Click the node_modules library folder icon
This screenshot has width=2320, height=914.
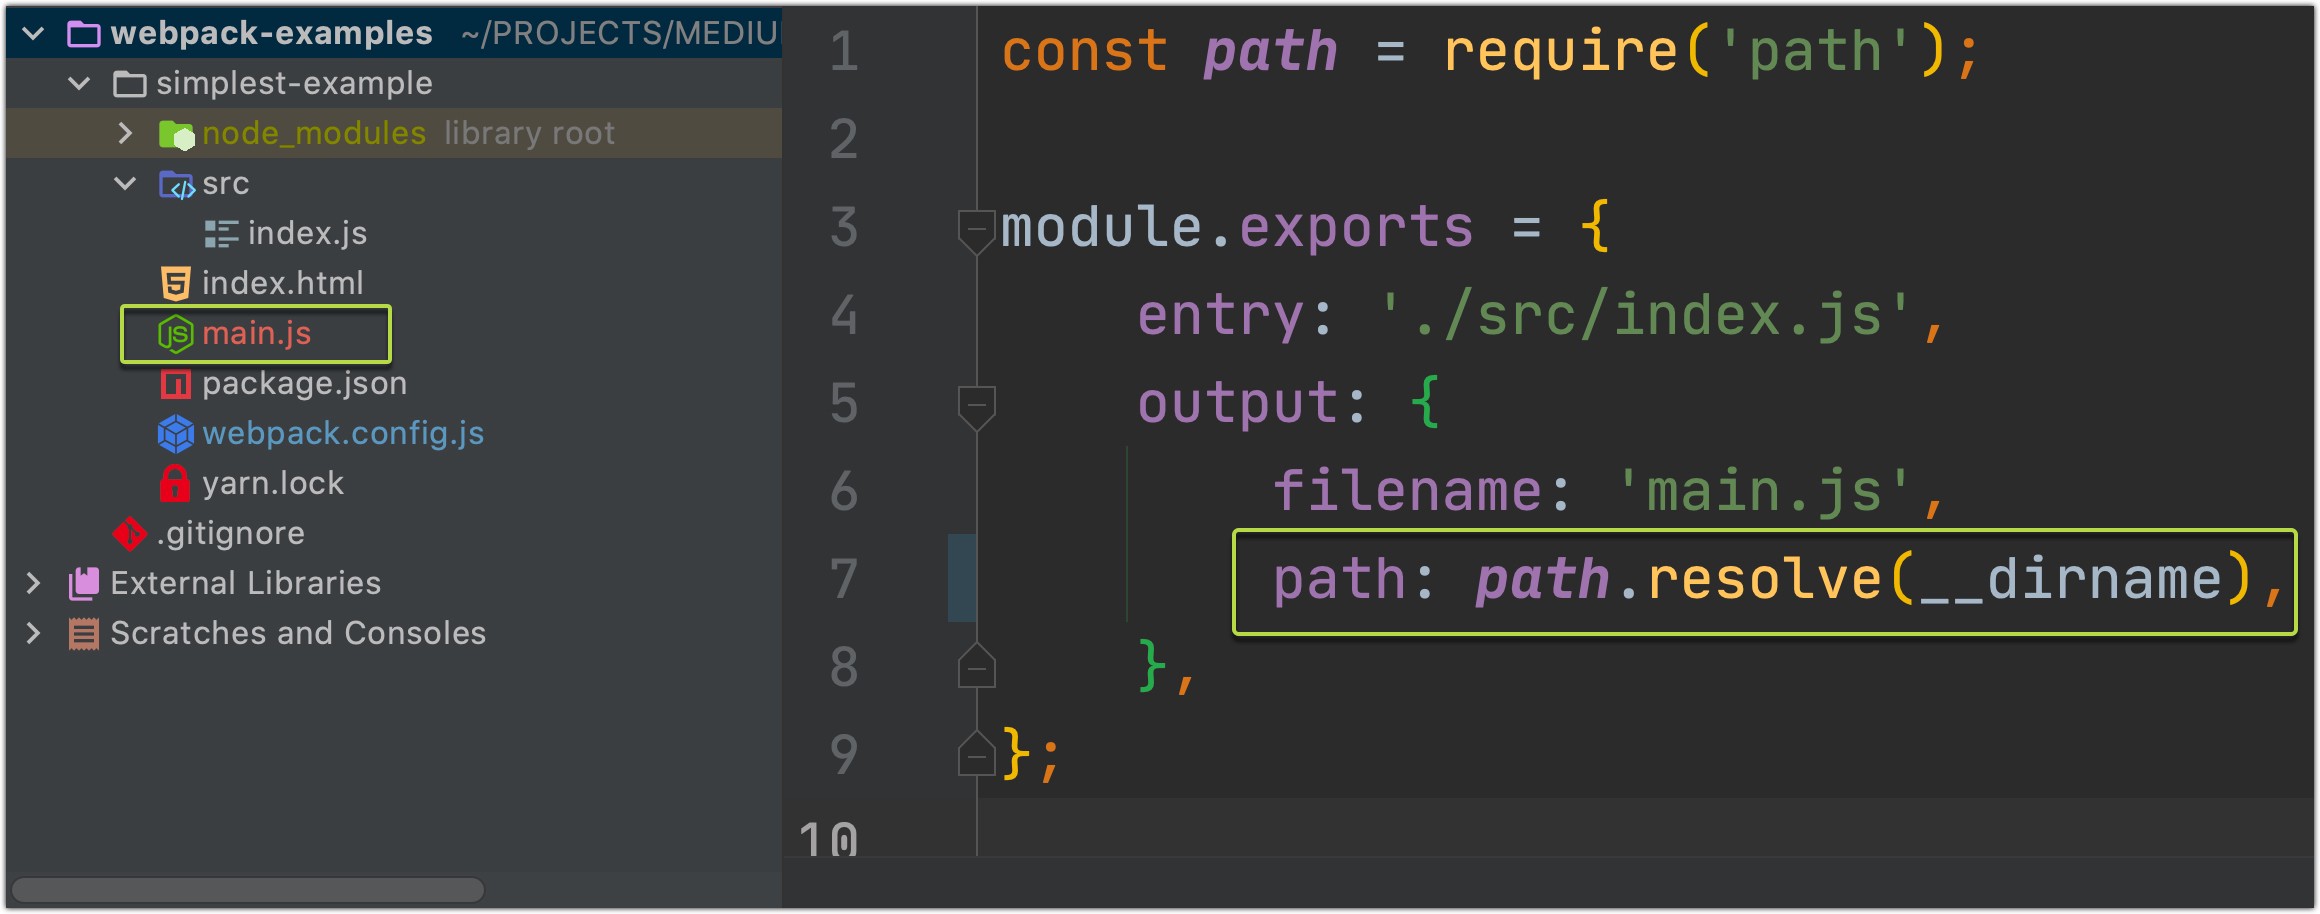click(176, 134)
